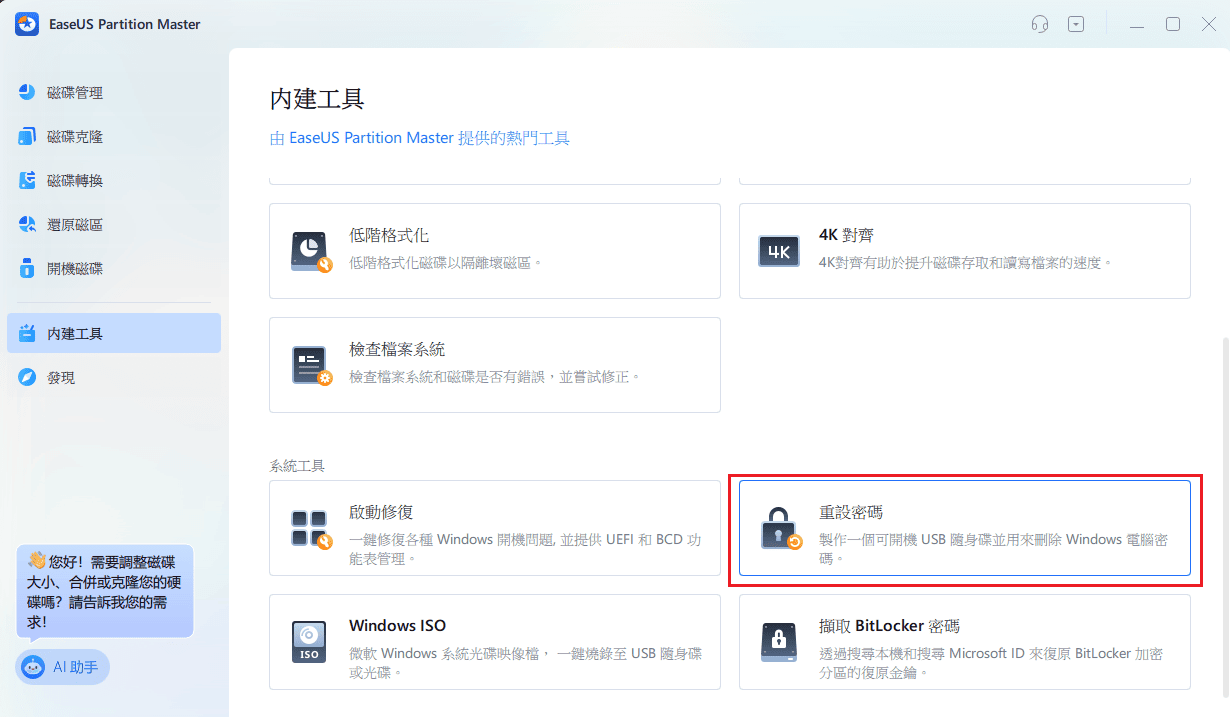Open 開機磁碟 from the sidebar

[x=70, y=268]
